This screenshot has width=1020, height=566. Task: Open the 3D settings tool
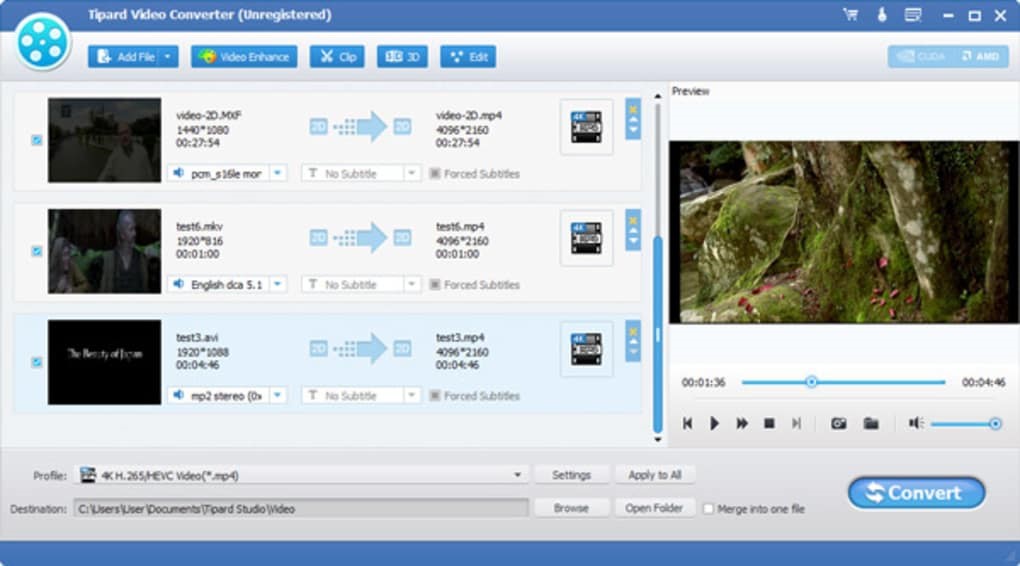tap(402, 57)
